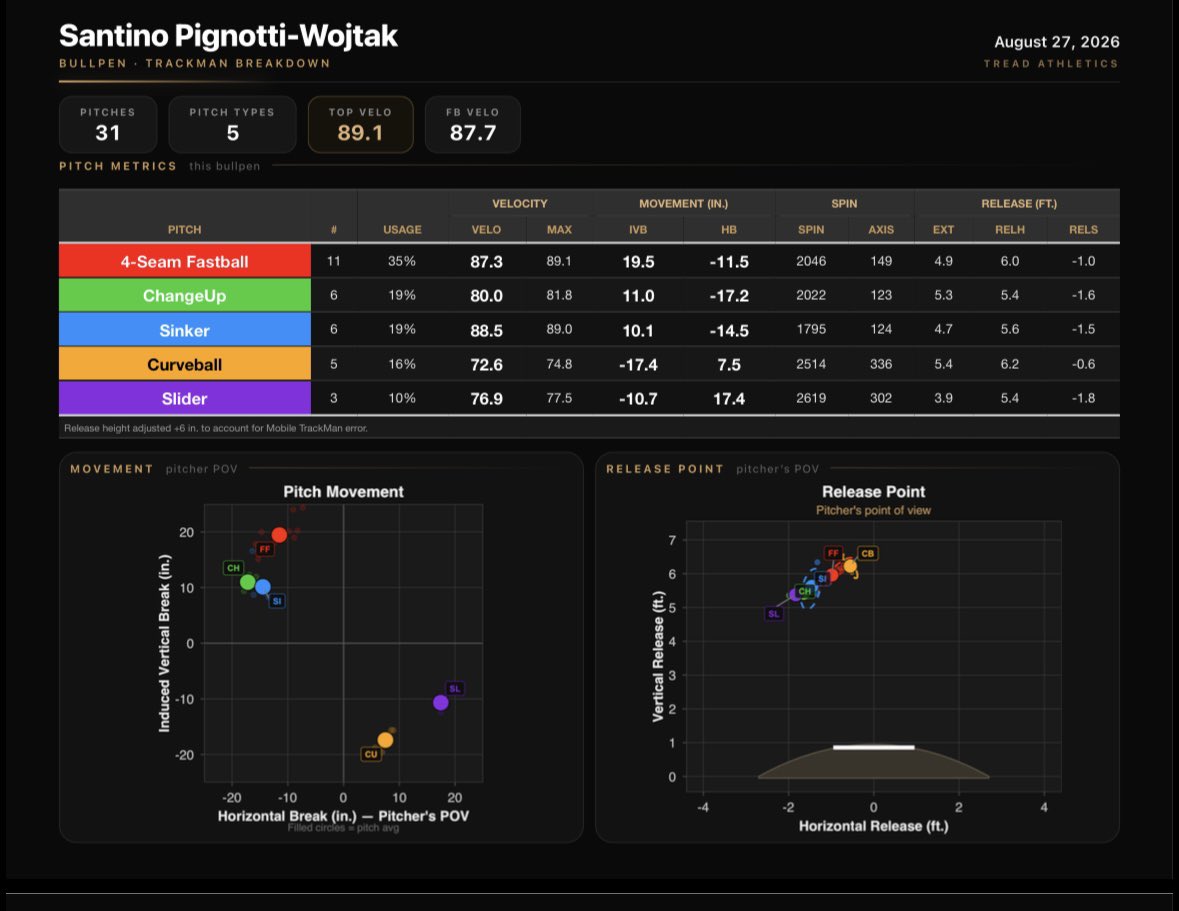Click the sinker max velo 89.0

click(559, 329)
